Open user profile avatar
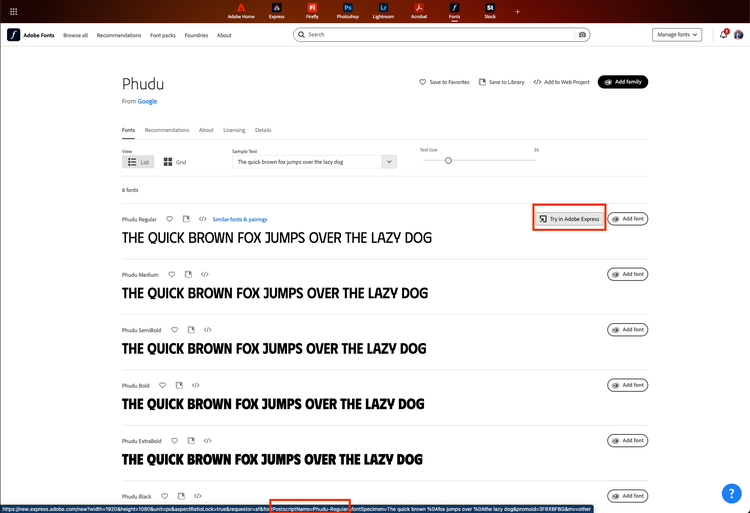Screen dimensions: 750x513 point(739,34)
